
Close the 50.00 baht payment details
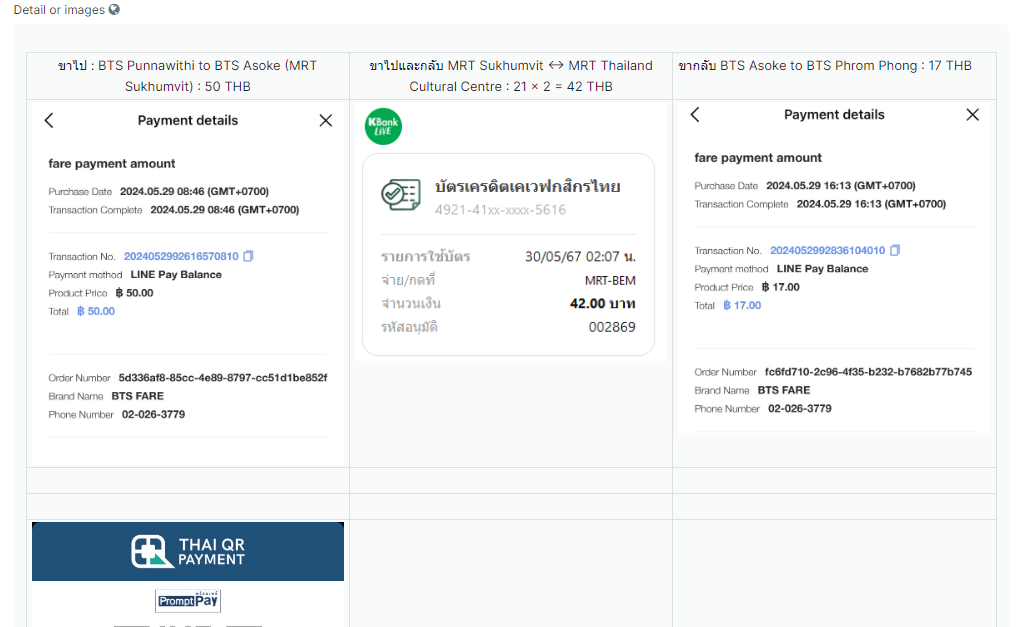[326, 120]
